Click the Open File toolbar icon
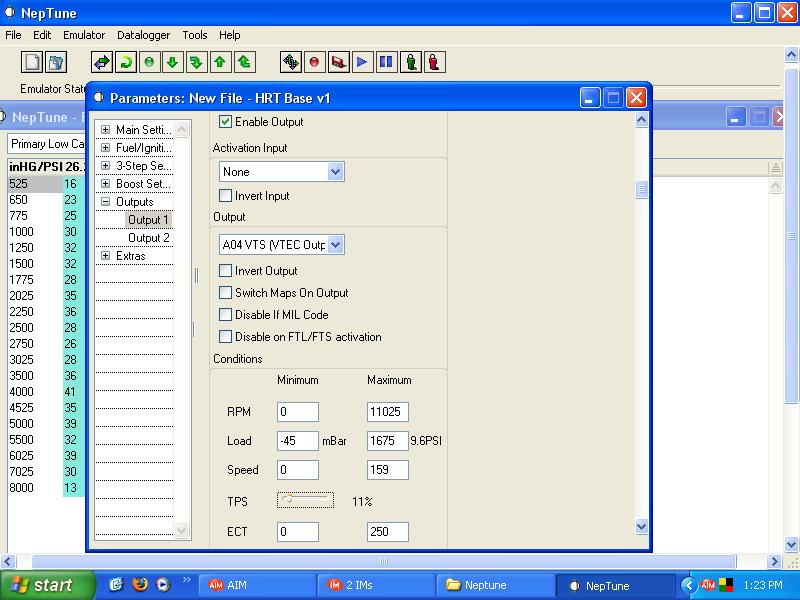 [56, 62]
